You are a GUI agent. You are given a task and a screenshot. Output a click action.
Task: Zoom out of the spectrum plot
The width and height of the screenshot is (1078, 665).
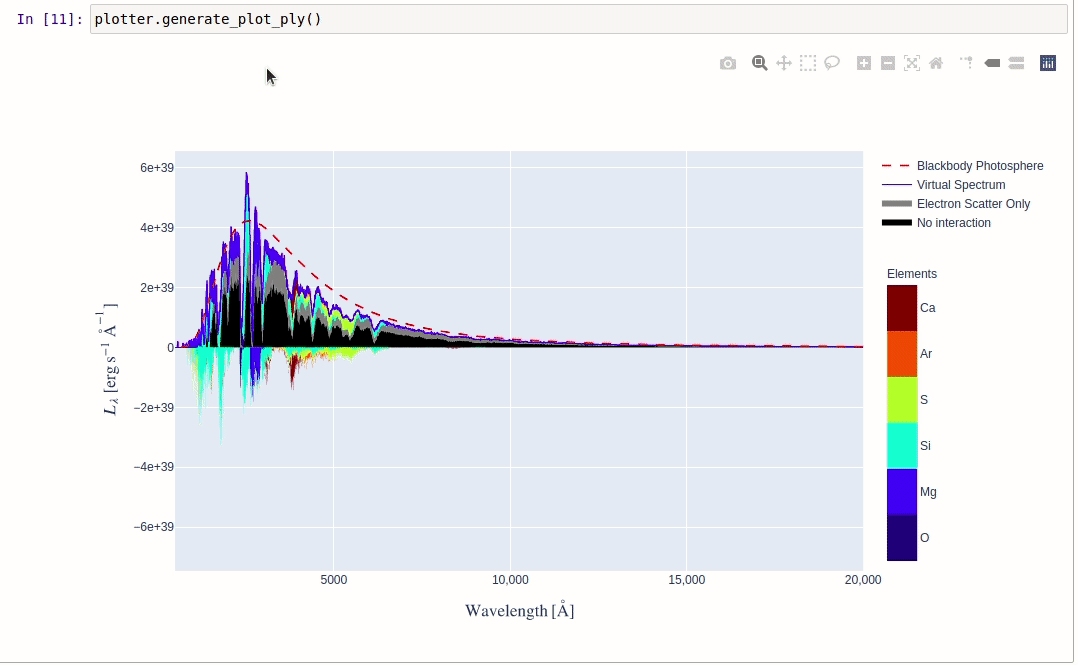pos(887,62)
